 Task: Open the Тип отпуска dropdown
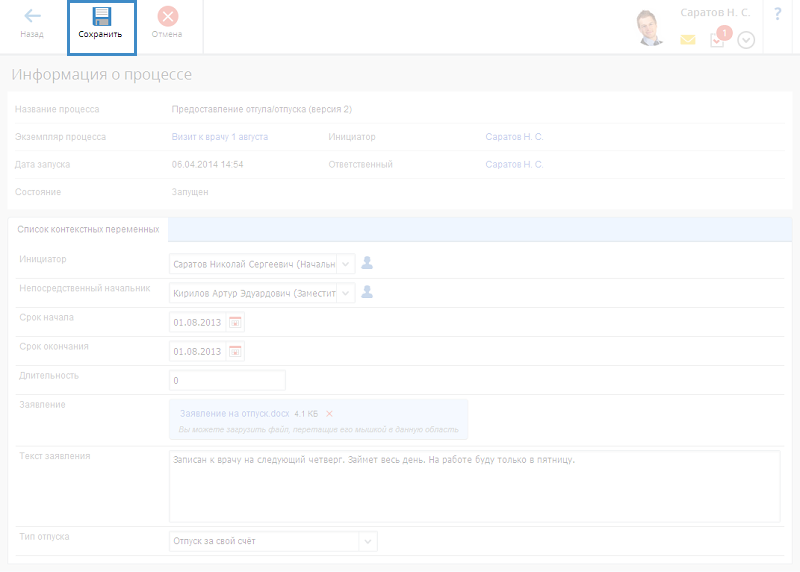(x=367, y=542)
